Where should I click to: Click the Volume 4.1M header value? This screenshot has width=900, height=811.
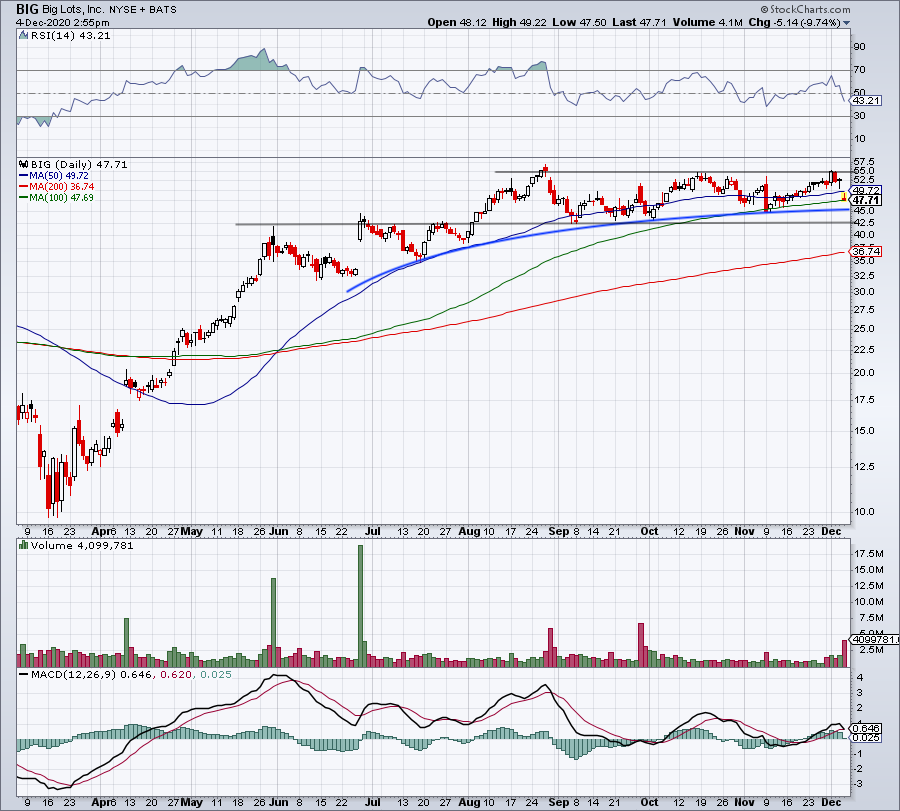pyautogui.click(x=708, y=22)
